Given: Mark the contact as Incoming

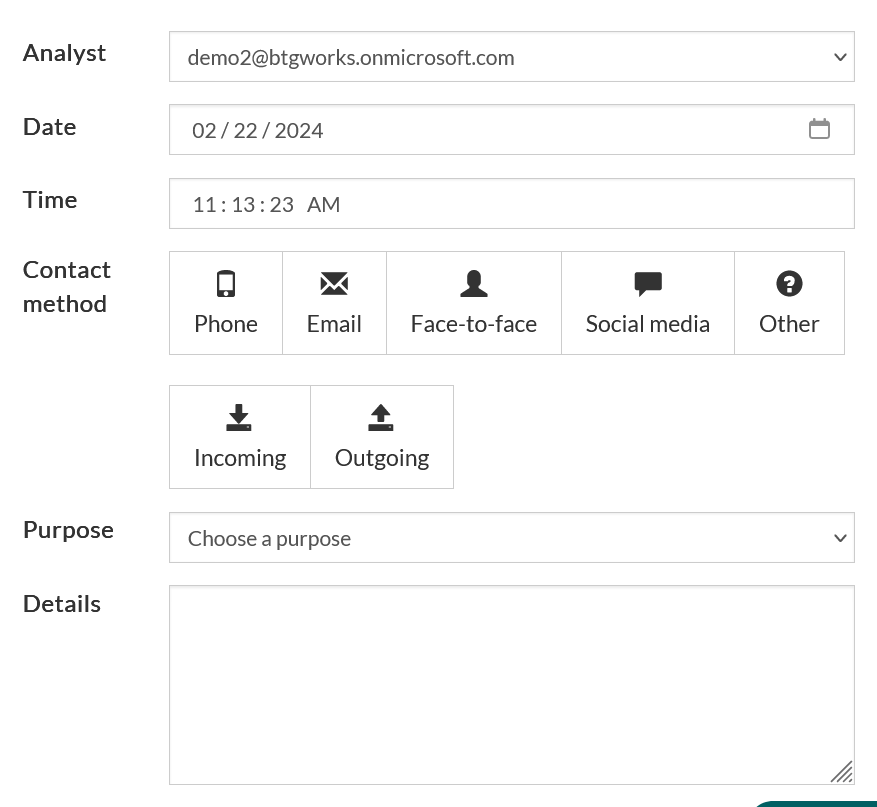Looking at the screenshot, I should click(240, 437).
